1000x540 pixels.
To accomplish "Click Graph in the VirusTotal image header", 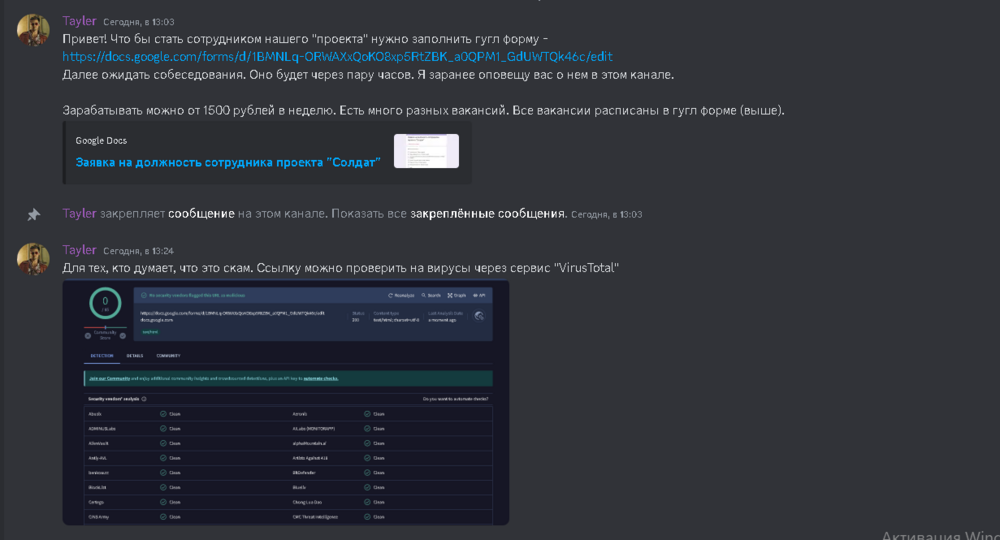I will tap(457, 295).
